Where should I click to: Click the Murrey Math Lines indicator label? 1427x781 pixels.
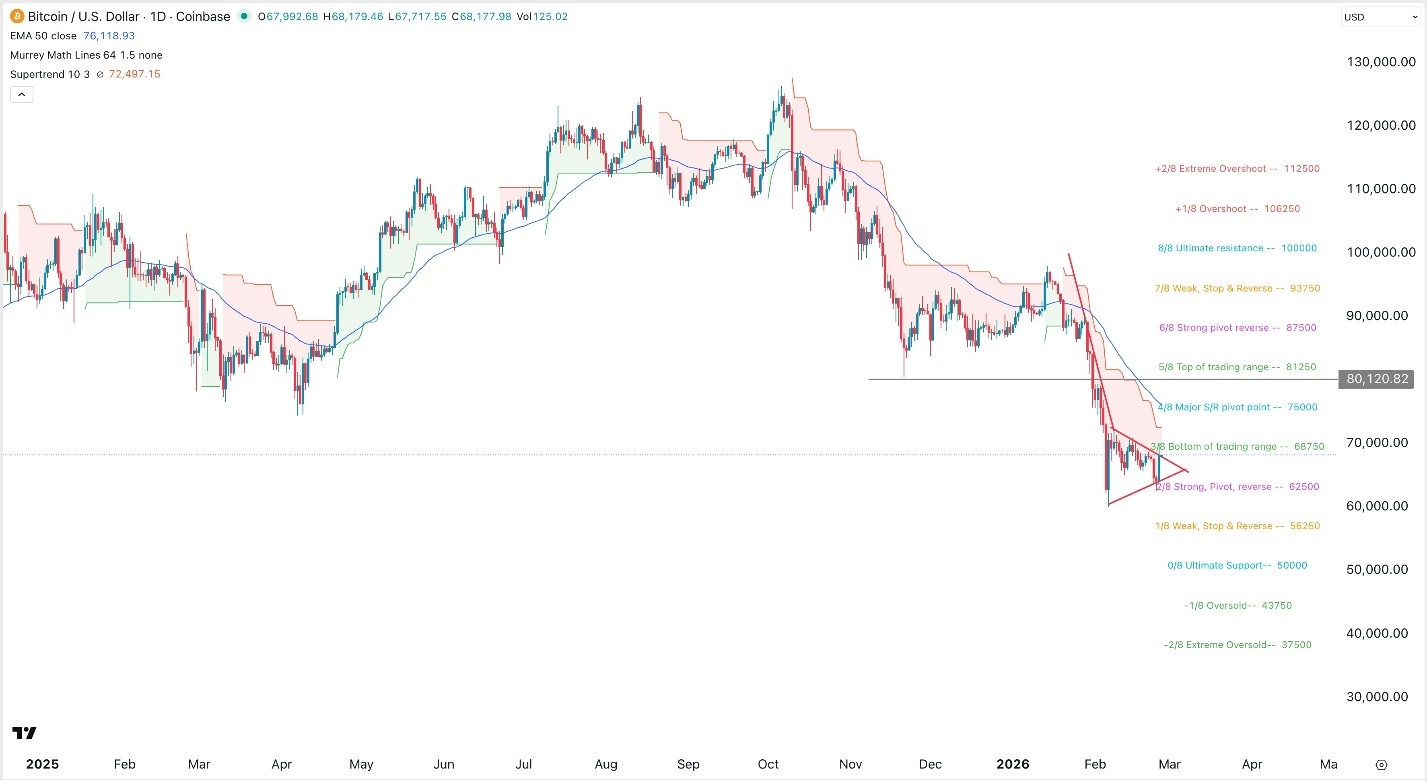pos(85,55)
